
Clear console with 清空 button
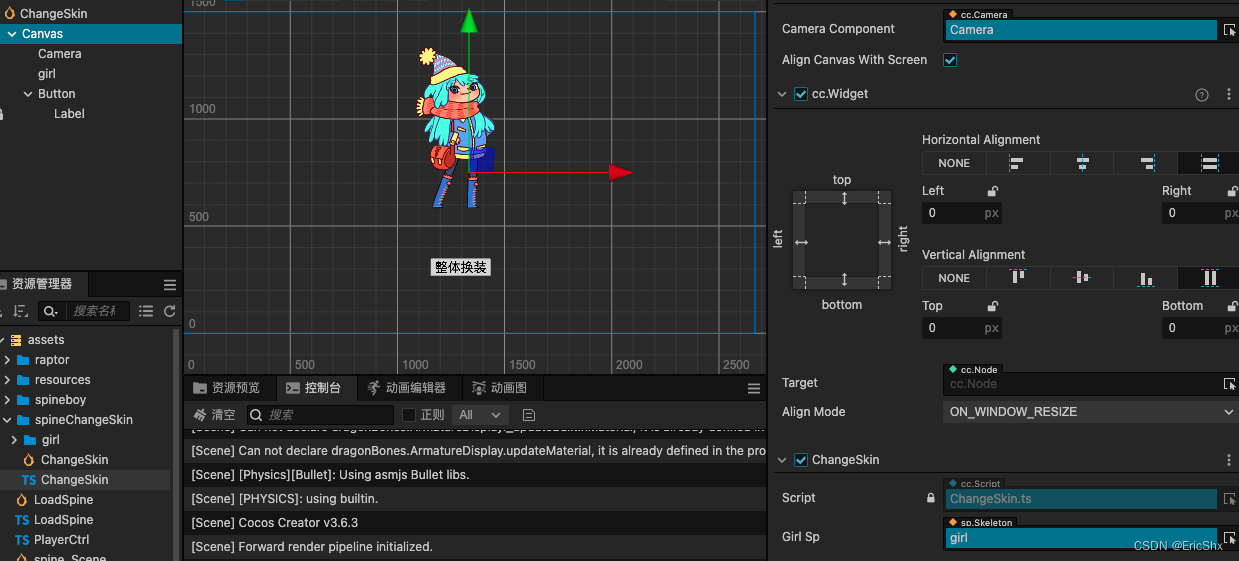pyautogui.click(x=215, y=415)
